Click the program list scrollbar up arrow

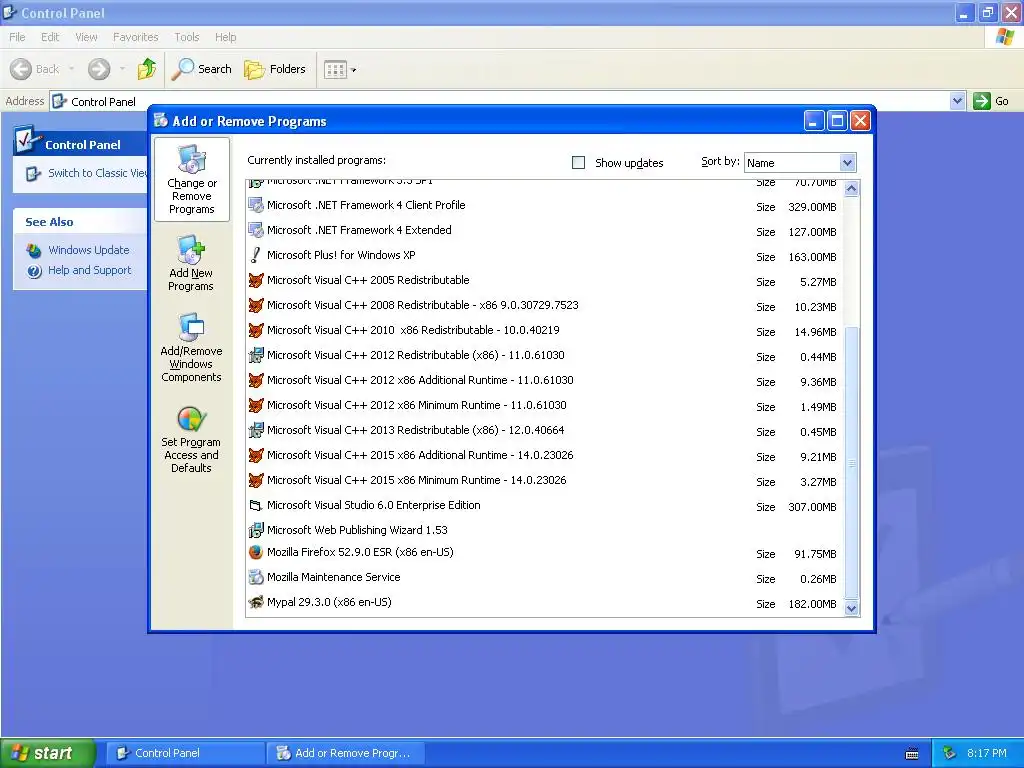(851, 189)
